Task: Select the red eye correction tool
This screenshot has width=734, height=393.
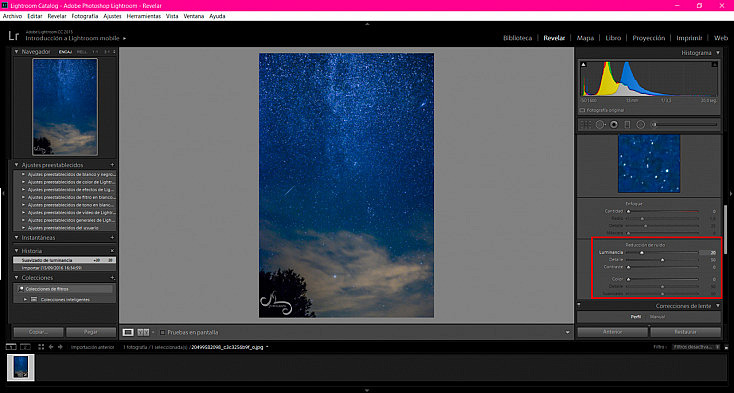Action: [x=614, y=124]
